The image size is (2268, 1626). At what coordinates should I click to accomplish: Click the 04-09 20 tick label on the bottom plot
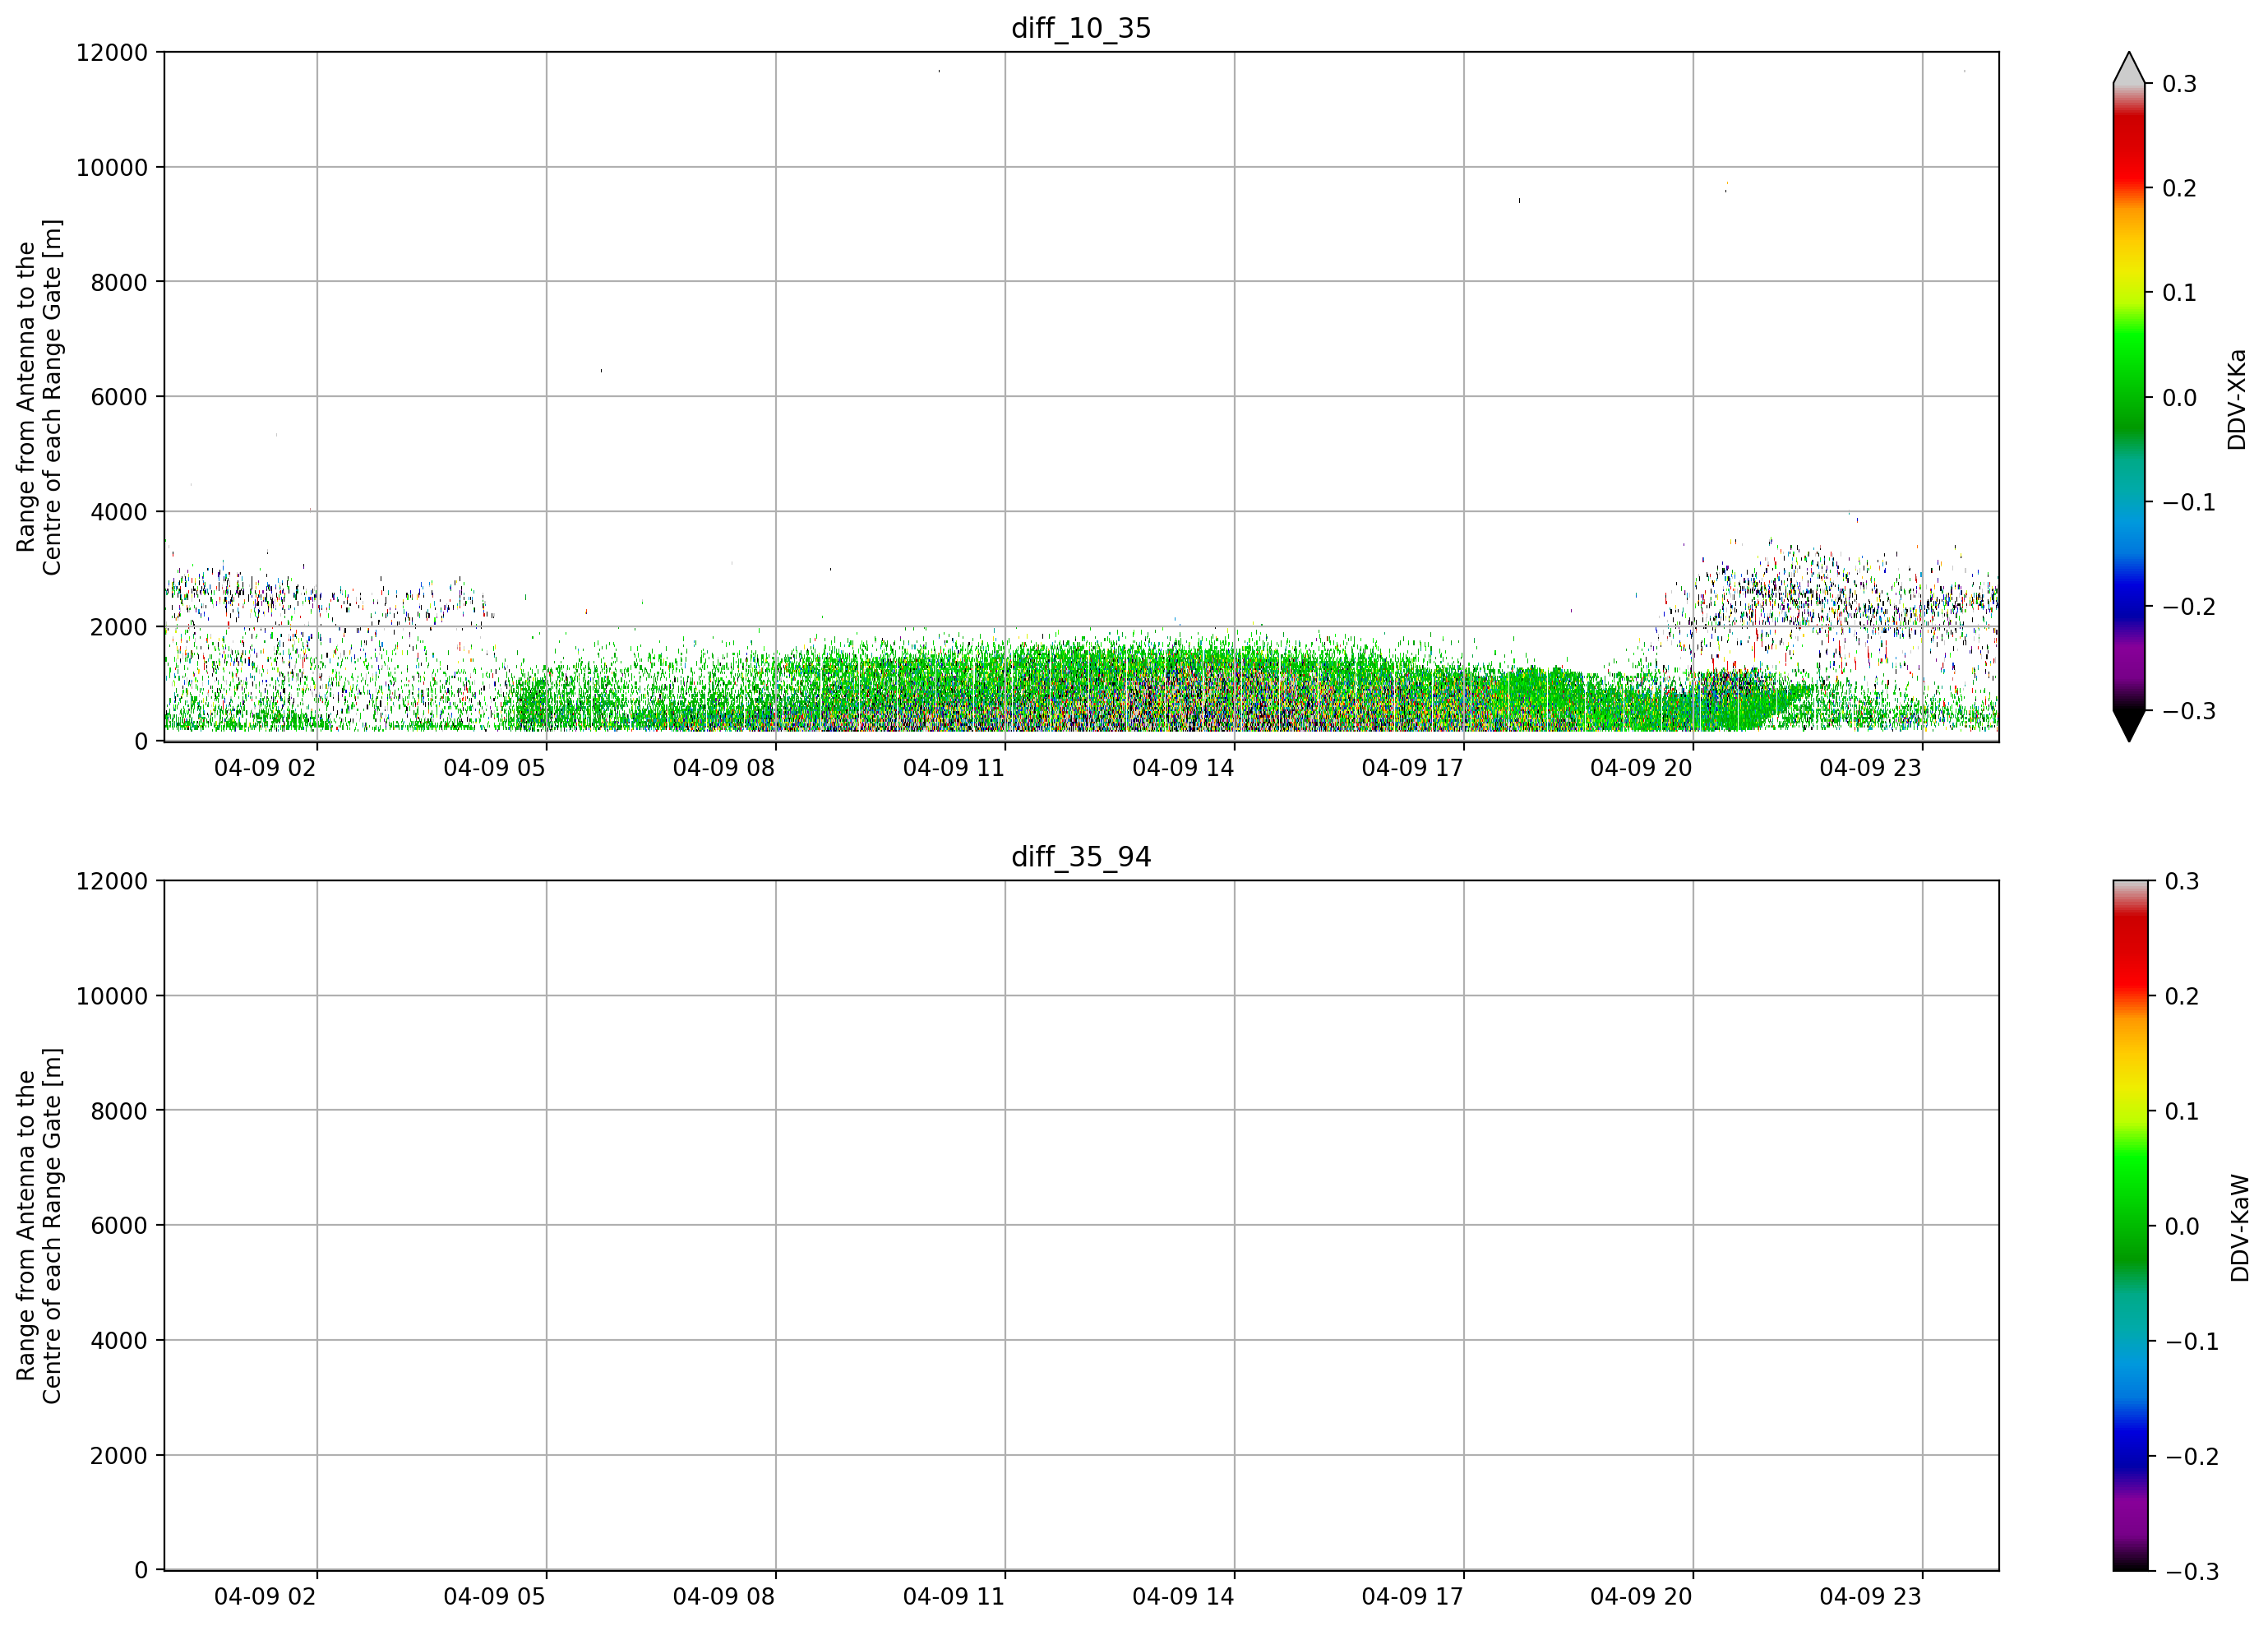pyautogui.click(x=1641, y=1597)
